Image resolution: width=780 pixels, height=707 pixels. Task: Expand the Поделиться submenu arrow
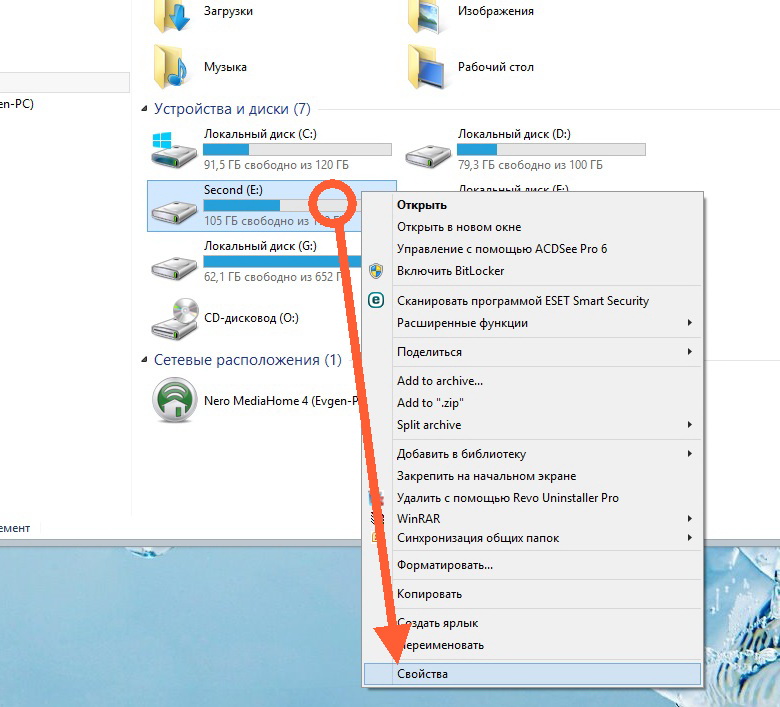[x=689, y=352]
